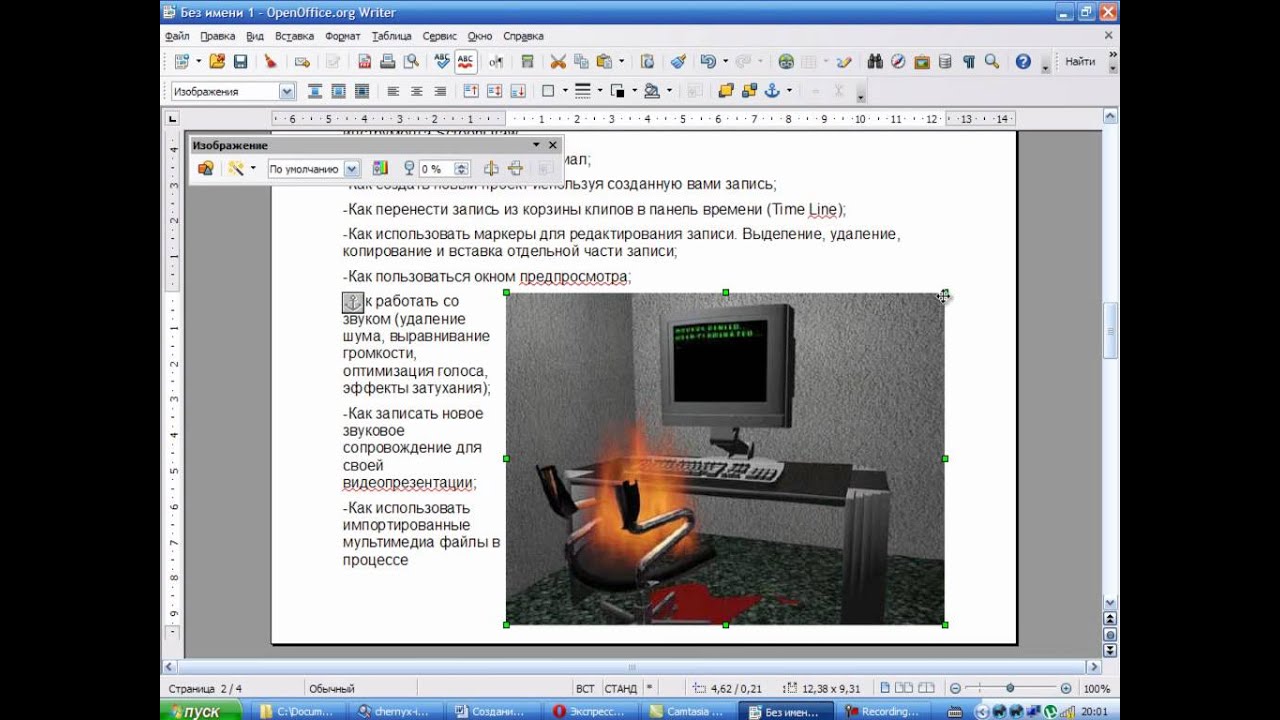Expand the Изображения style dropdown
This screenshot has width=1280, height=720.
[287, 91]
